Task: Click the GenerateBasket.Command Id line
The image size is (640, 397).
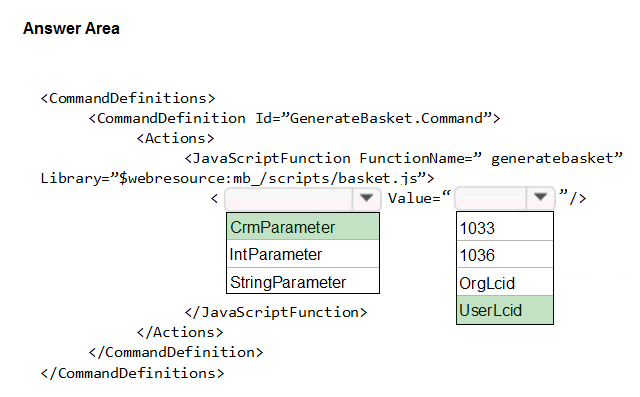Action: (x=294, y=118)
